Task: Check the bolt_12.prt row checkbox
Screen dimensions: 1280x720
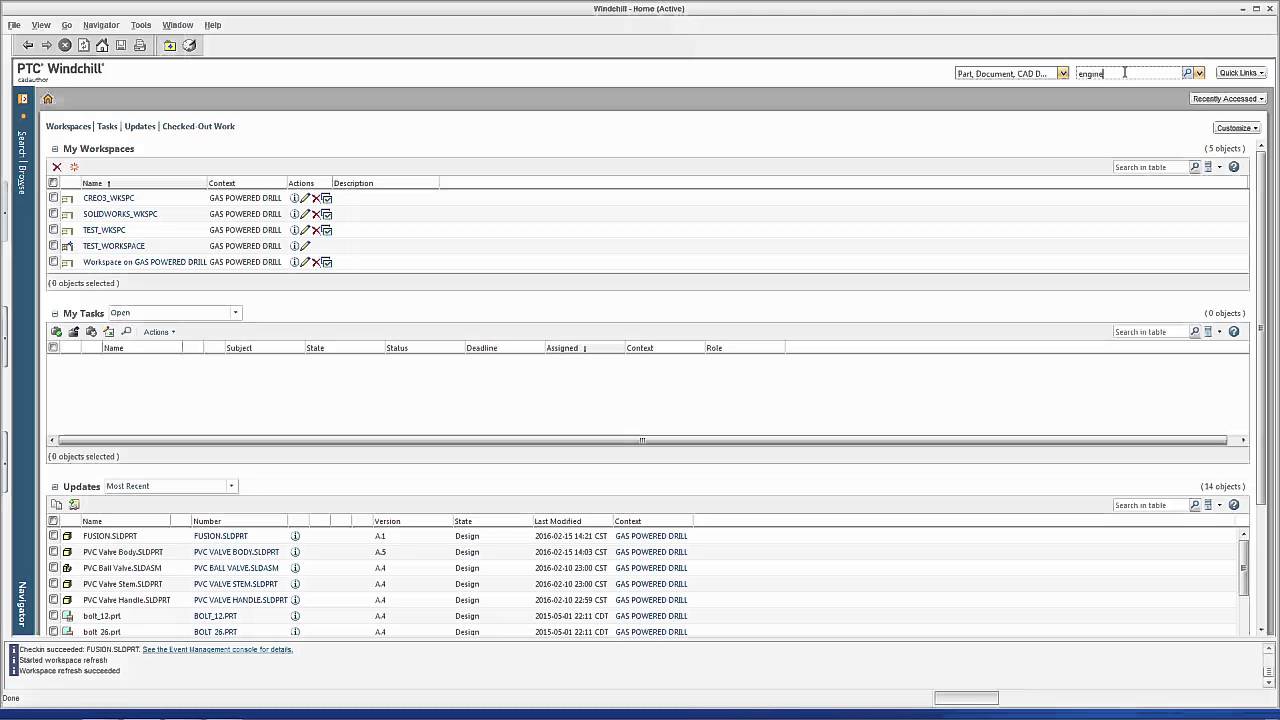Action: (x=54, y=616)
